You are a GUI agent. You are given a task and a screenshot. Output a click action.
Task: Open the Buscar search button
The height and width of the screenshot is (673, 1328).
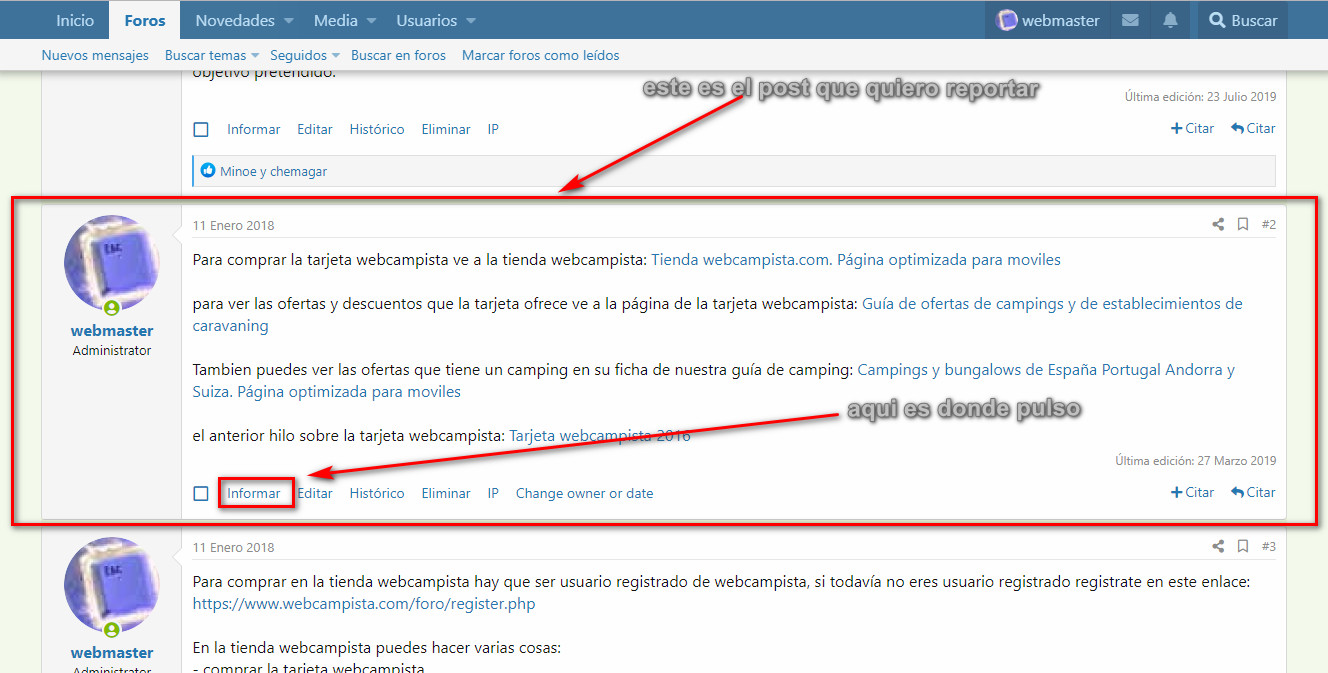[x=1243, y=20]
